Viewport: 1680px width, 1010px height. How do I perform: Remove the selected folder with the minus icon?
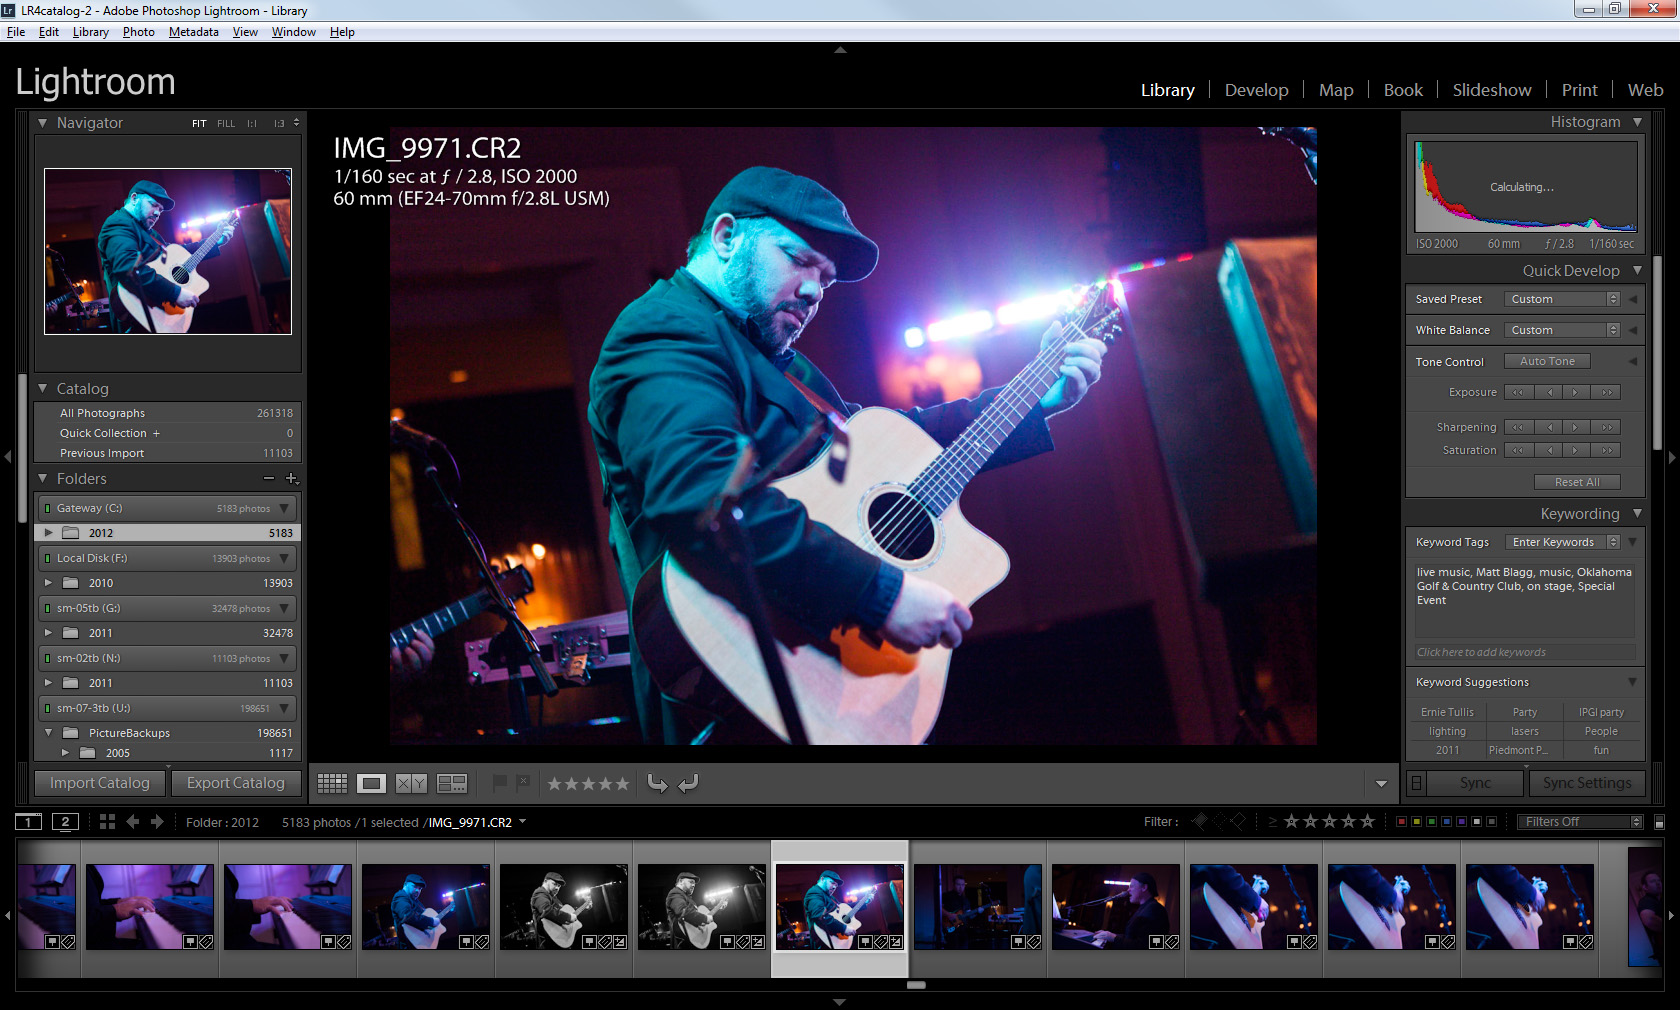click(x=268, y=479)
